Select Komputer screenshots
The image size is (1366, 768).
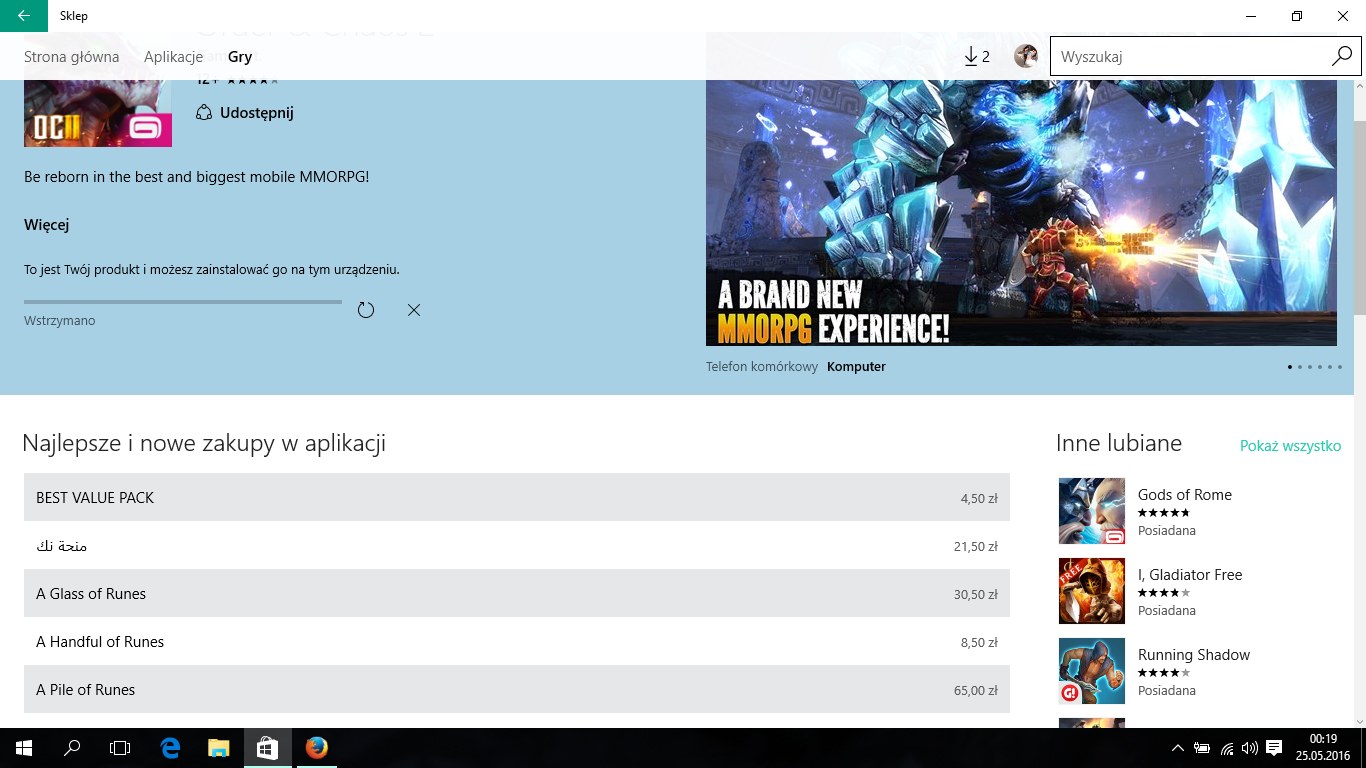point(856,367)
